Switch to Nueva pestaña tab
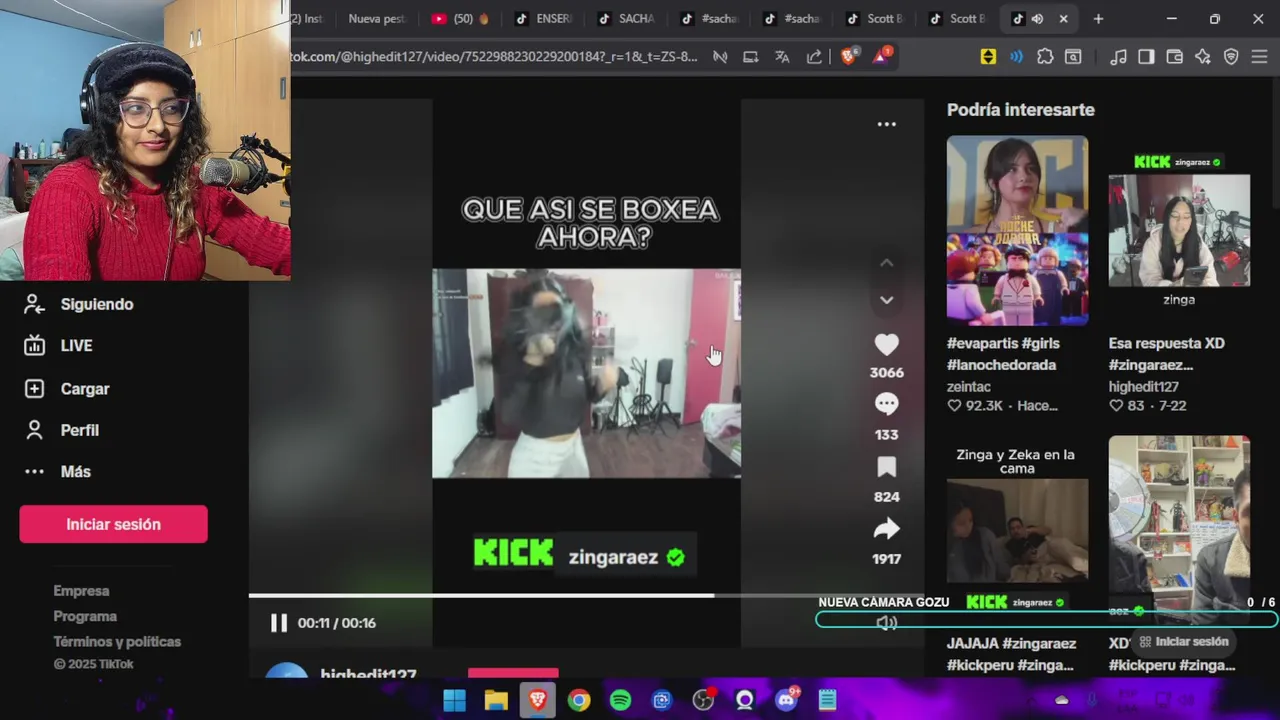The height and width of the screenshot is (720, 1280). (377, 18)
